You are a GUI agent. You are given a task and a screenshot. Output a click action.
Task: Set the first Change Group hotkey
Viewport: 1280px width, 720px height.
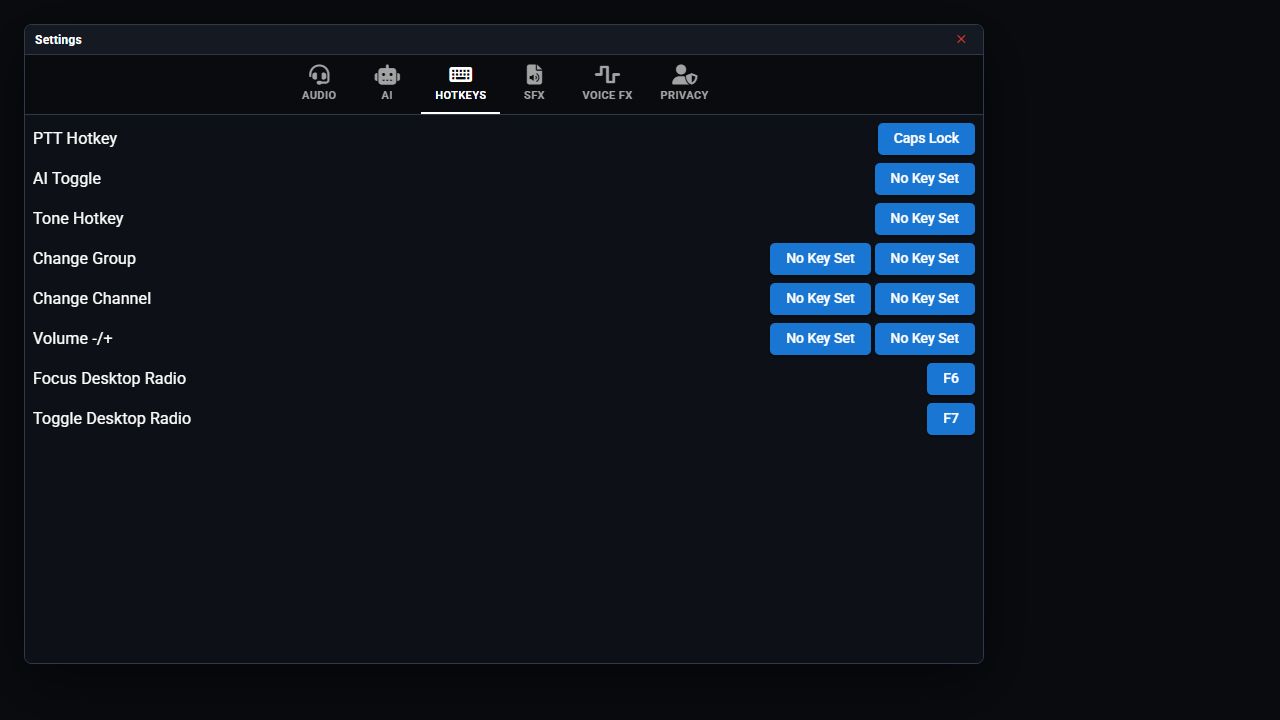(820, 259)
